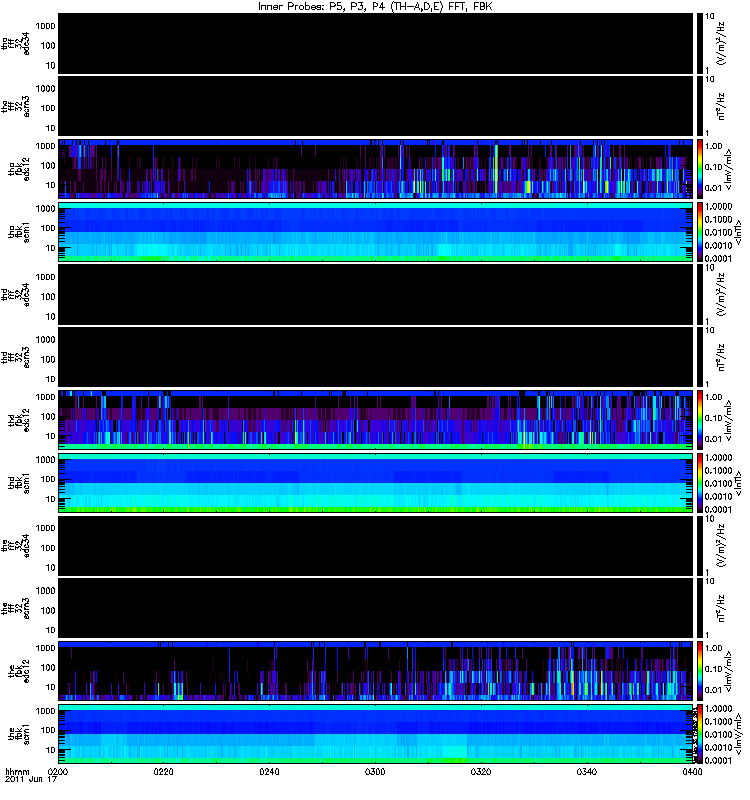
Task: Click the 0400 time axis tick label
Action: coord(692,771)
